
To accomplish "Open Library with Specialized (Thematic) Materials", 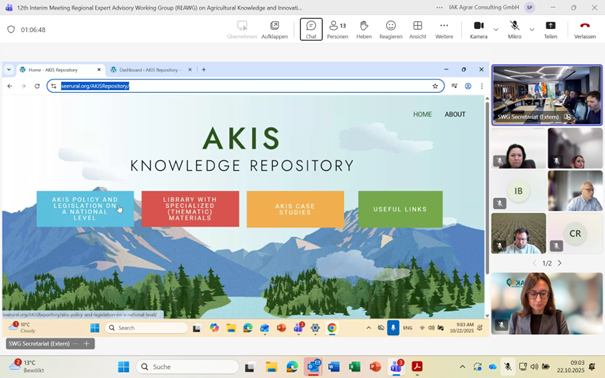I will tap(190, 209).
